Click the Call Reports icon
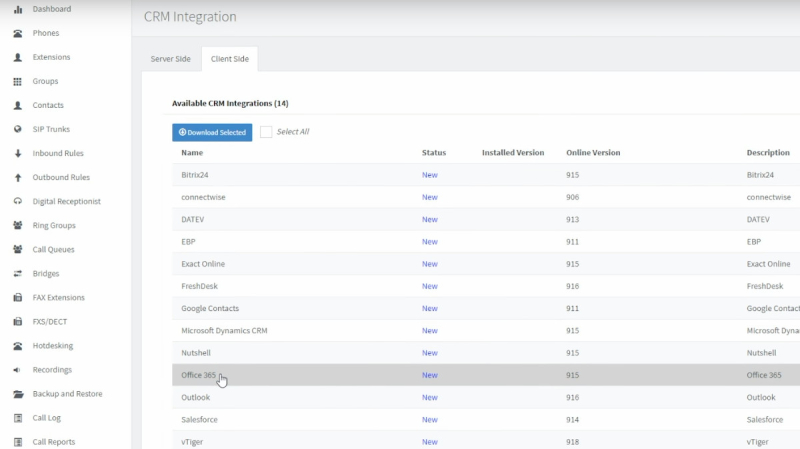This screenshot has width=800, height=449. click(x=18, y=442)
